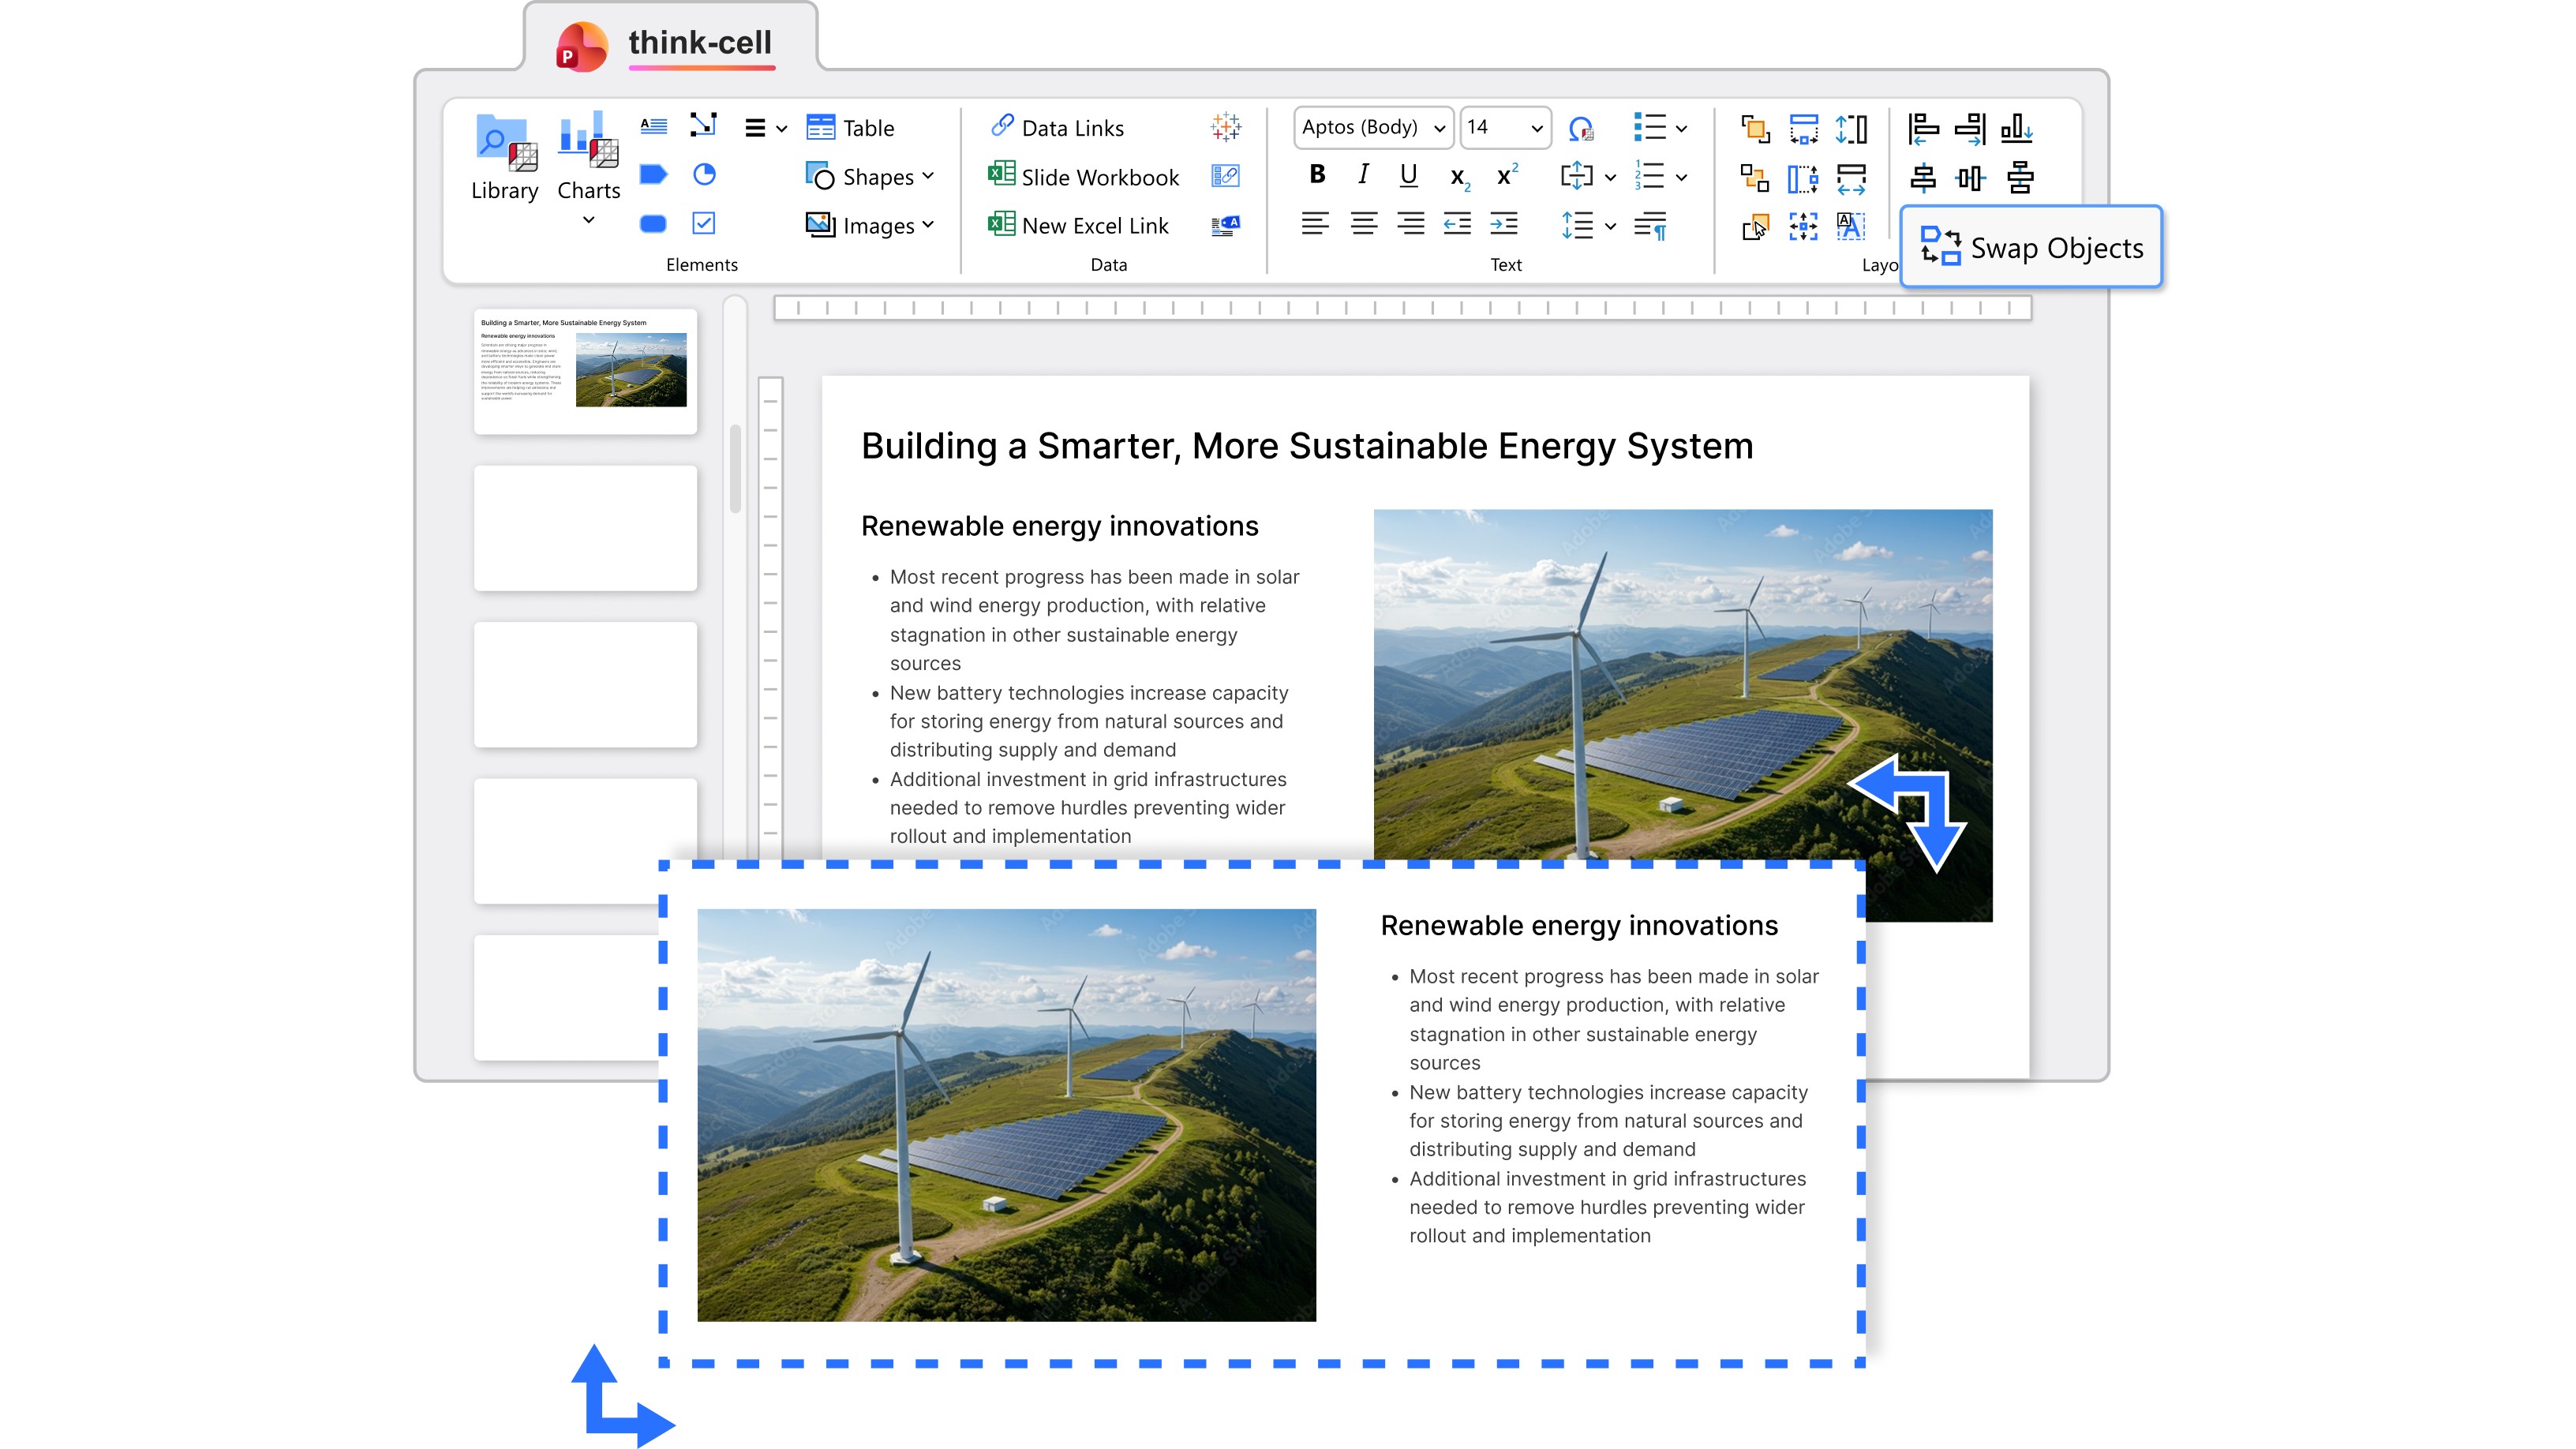Open the think-cell Library
This screenshot has width=2576, height=1449.
(504, 158)
